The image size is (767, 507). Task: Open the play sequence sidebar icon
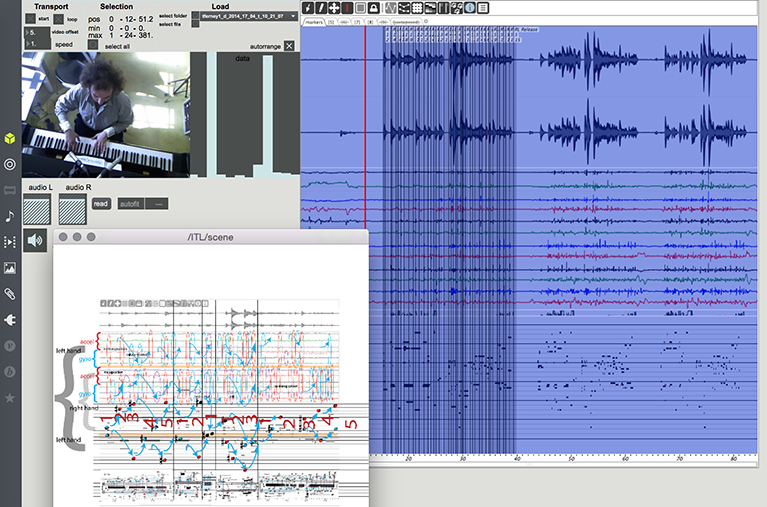[10, 242]
